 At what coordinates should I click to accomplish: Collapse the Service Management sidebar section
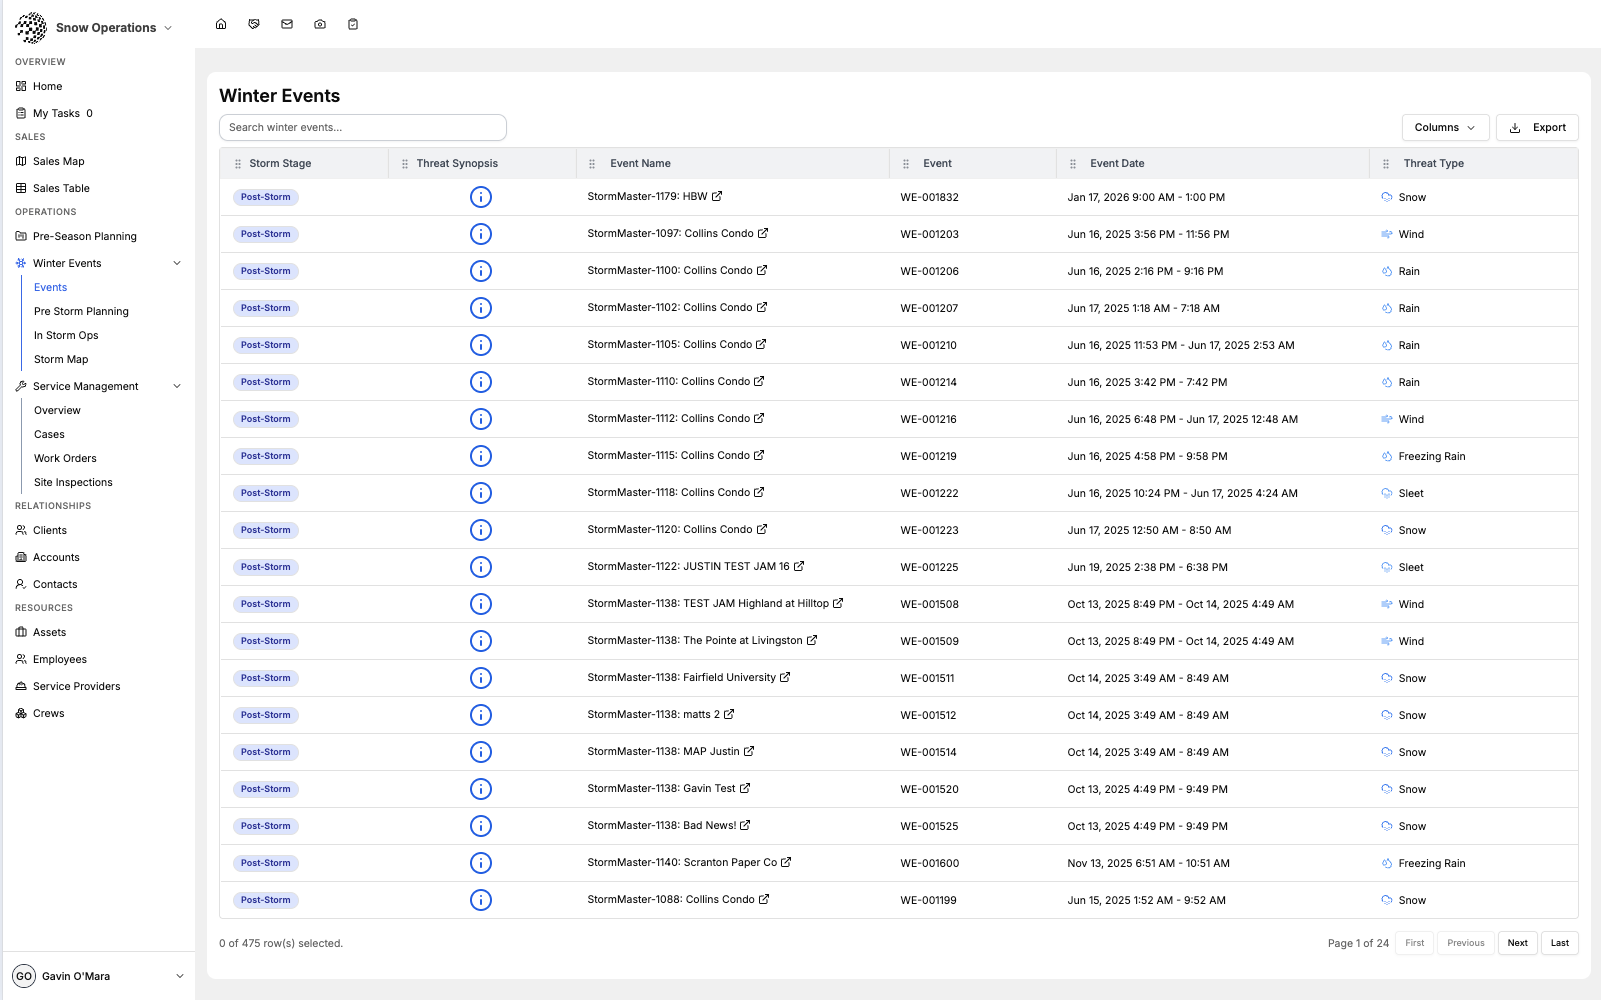click(x=177, y=386)
